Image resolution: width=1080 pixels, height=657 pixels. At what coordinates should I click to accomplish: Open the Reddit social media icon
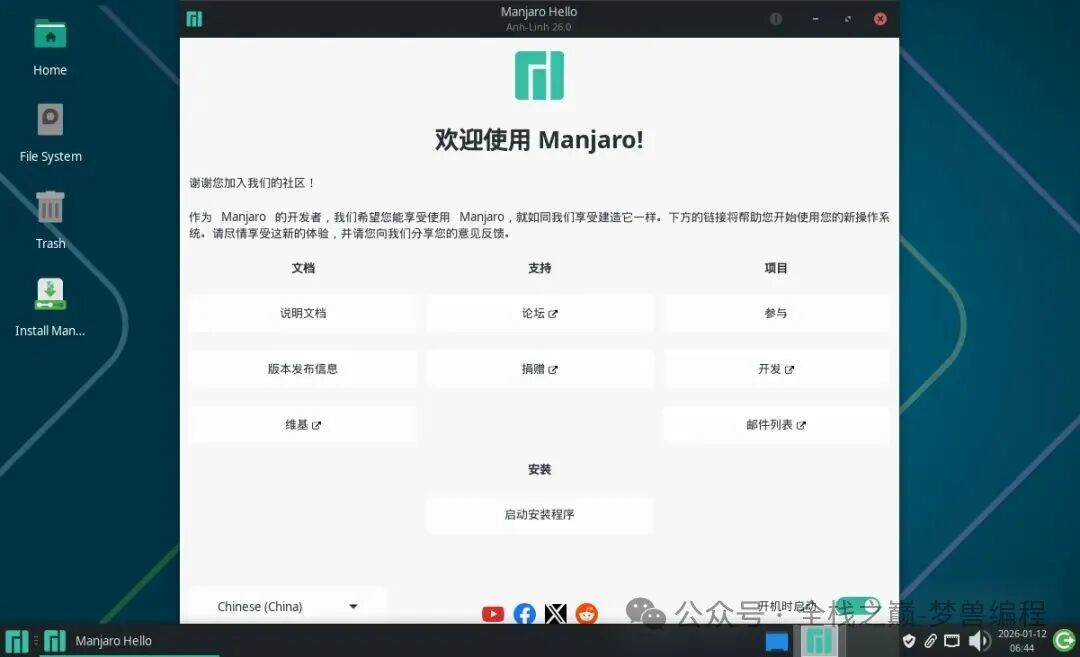coord(586,614)
